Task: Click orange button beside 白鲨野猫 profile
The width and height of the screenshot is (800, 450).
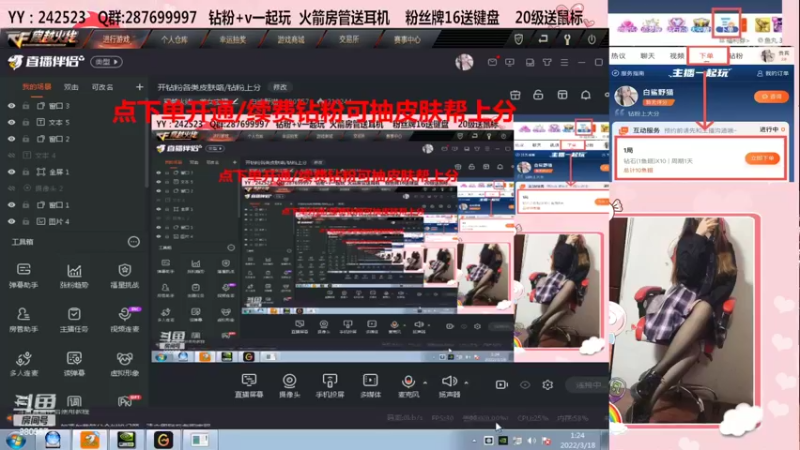Action: pos(771,96)
